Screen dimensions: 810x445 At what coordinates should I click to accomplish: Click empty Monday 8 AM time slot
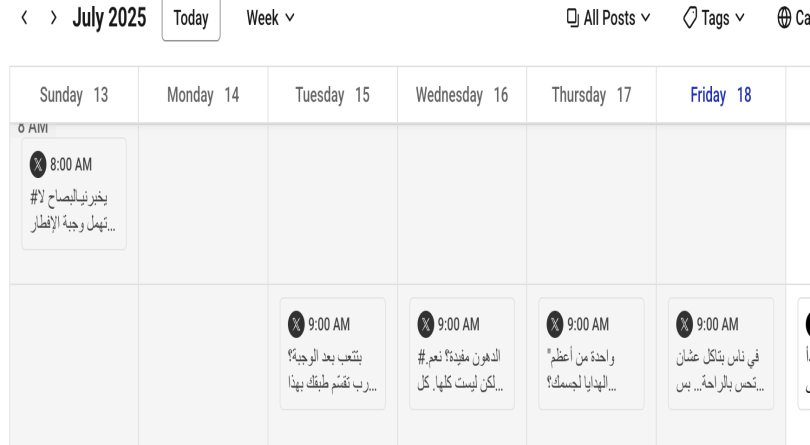203,204
